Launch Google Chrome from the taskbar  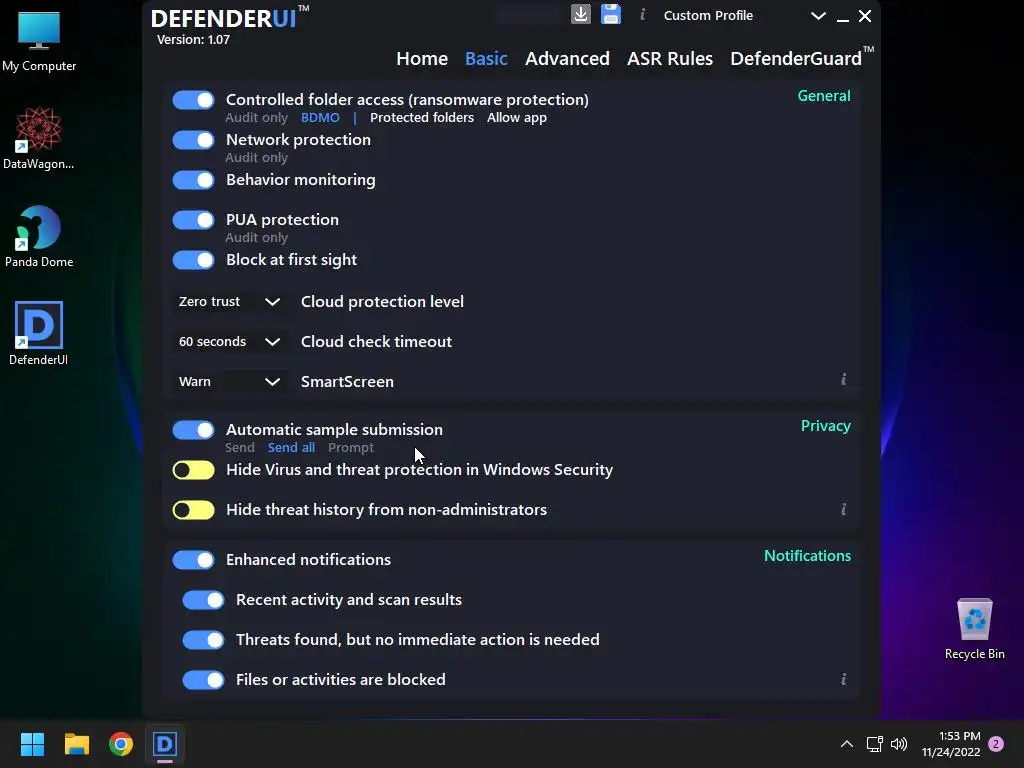[121, 744]
